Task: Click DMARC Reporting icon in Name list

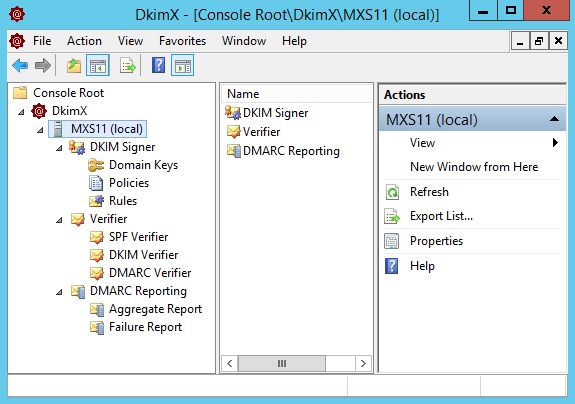Action: click(234, 150)
